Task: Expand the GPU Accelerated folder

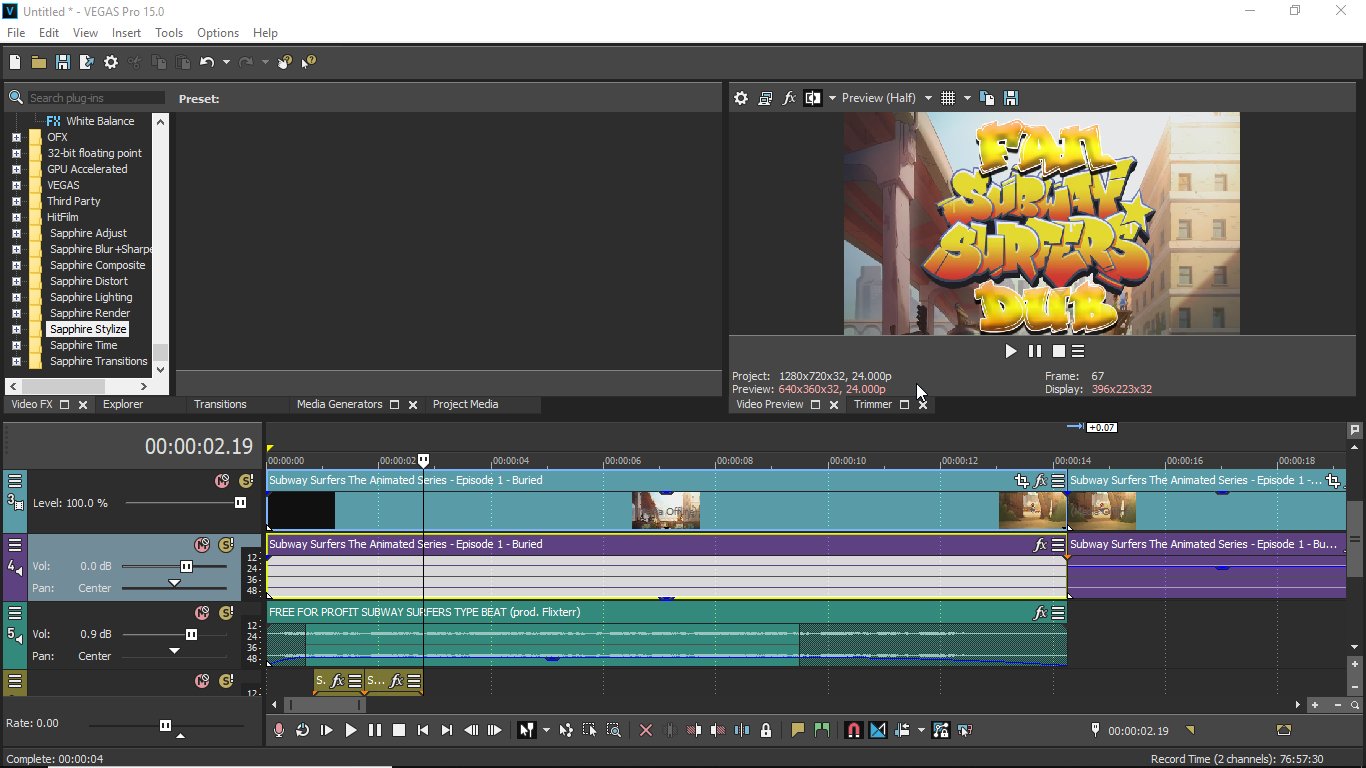Action: tap(16, 169)
